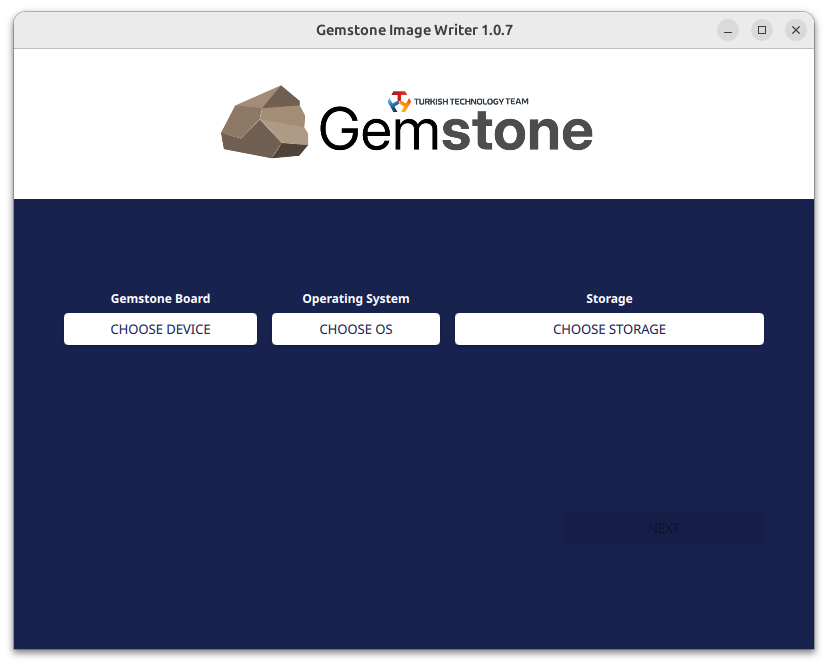Select the CHOOSE STORAGE button

pos(609,329)
